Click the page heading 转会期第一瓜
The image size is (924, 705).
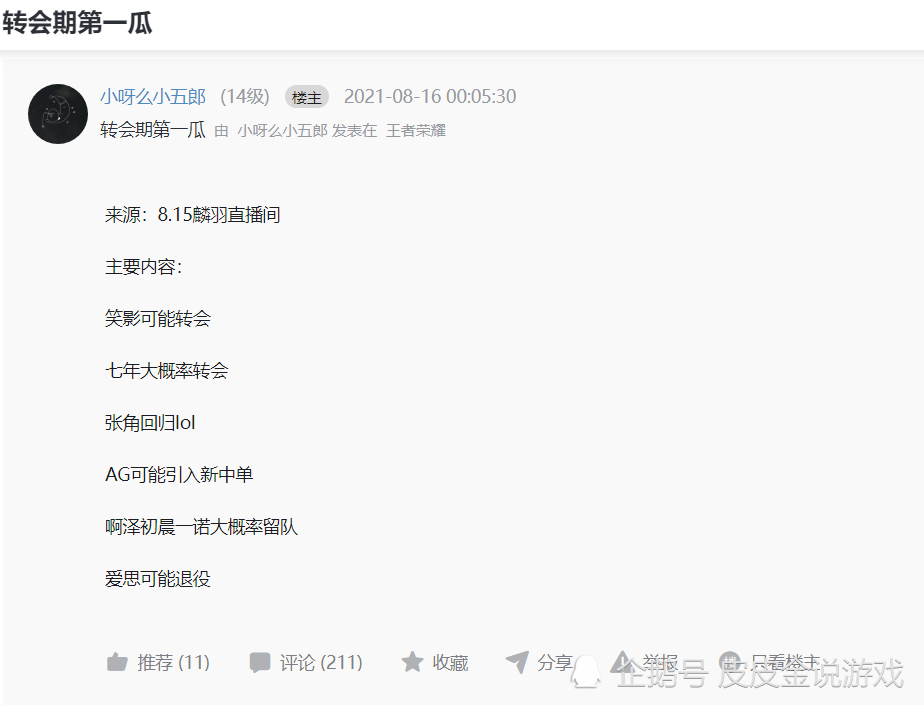[77, 23]
